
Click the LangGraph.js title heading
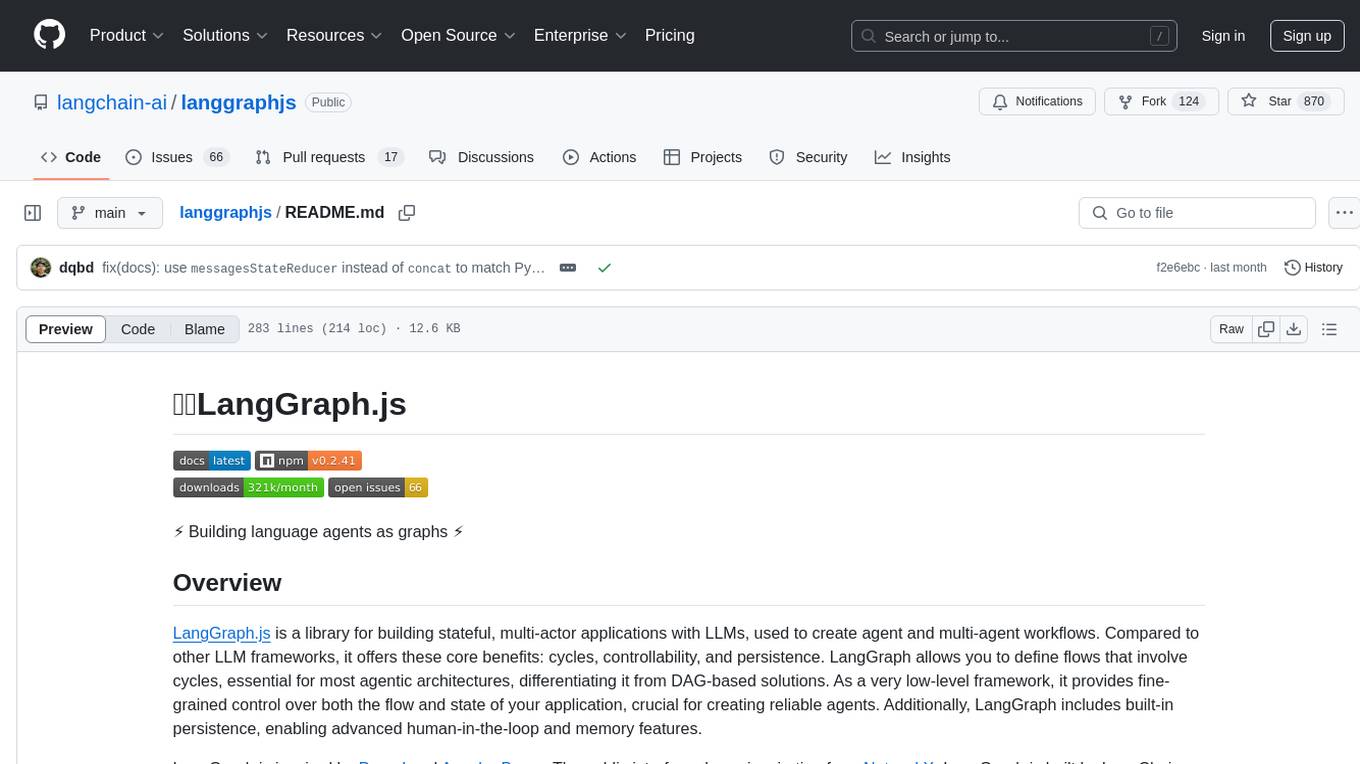point(290,404)
